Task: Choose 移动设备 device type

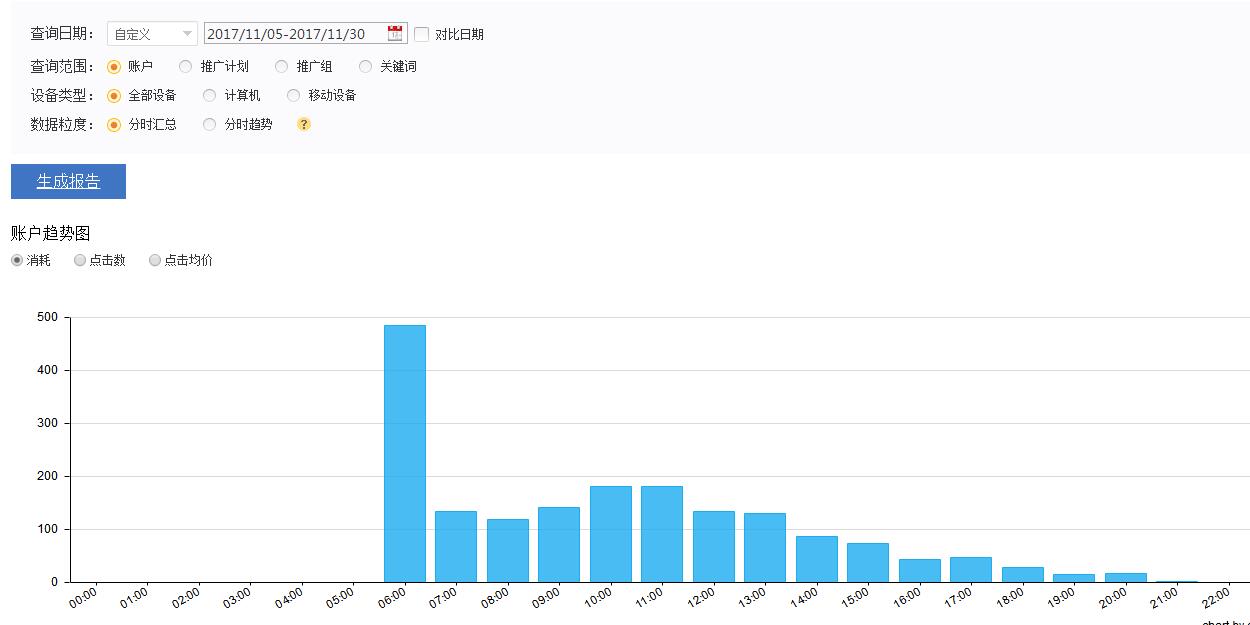Action: click(293, 96)
